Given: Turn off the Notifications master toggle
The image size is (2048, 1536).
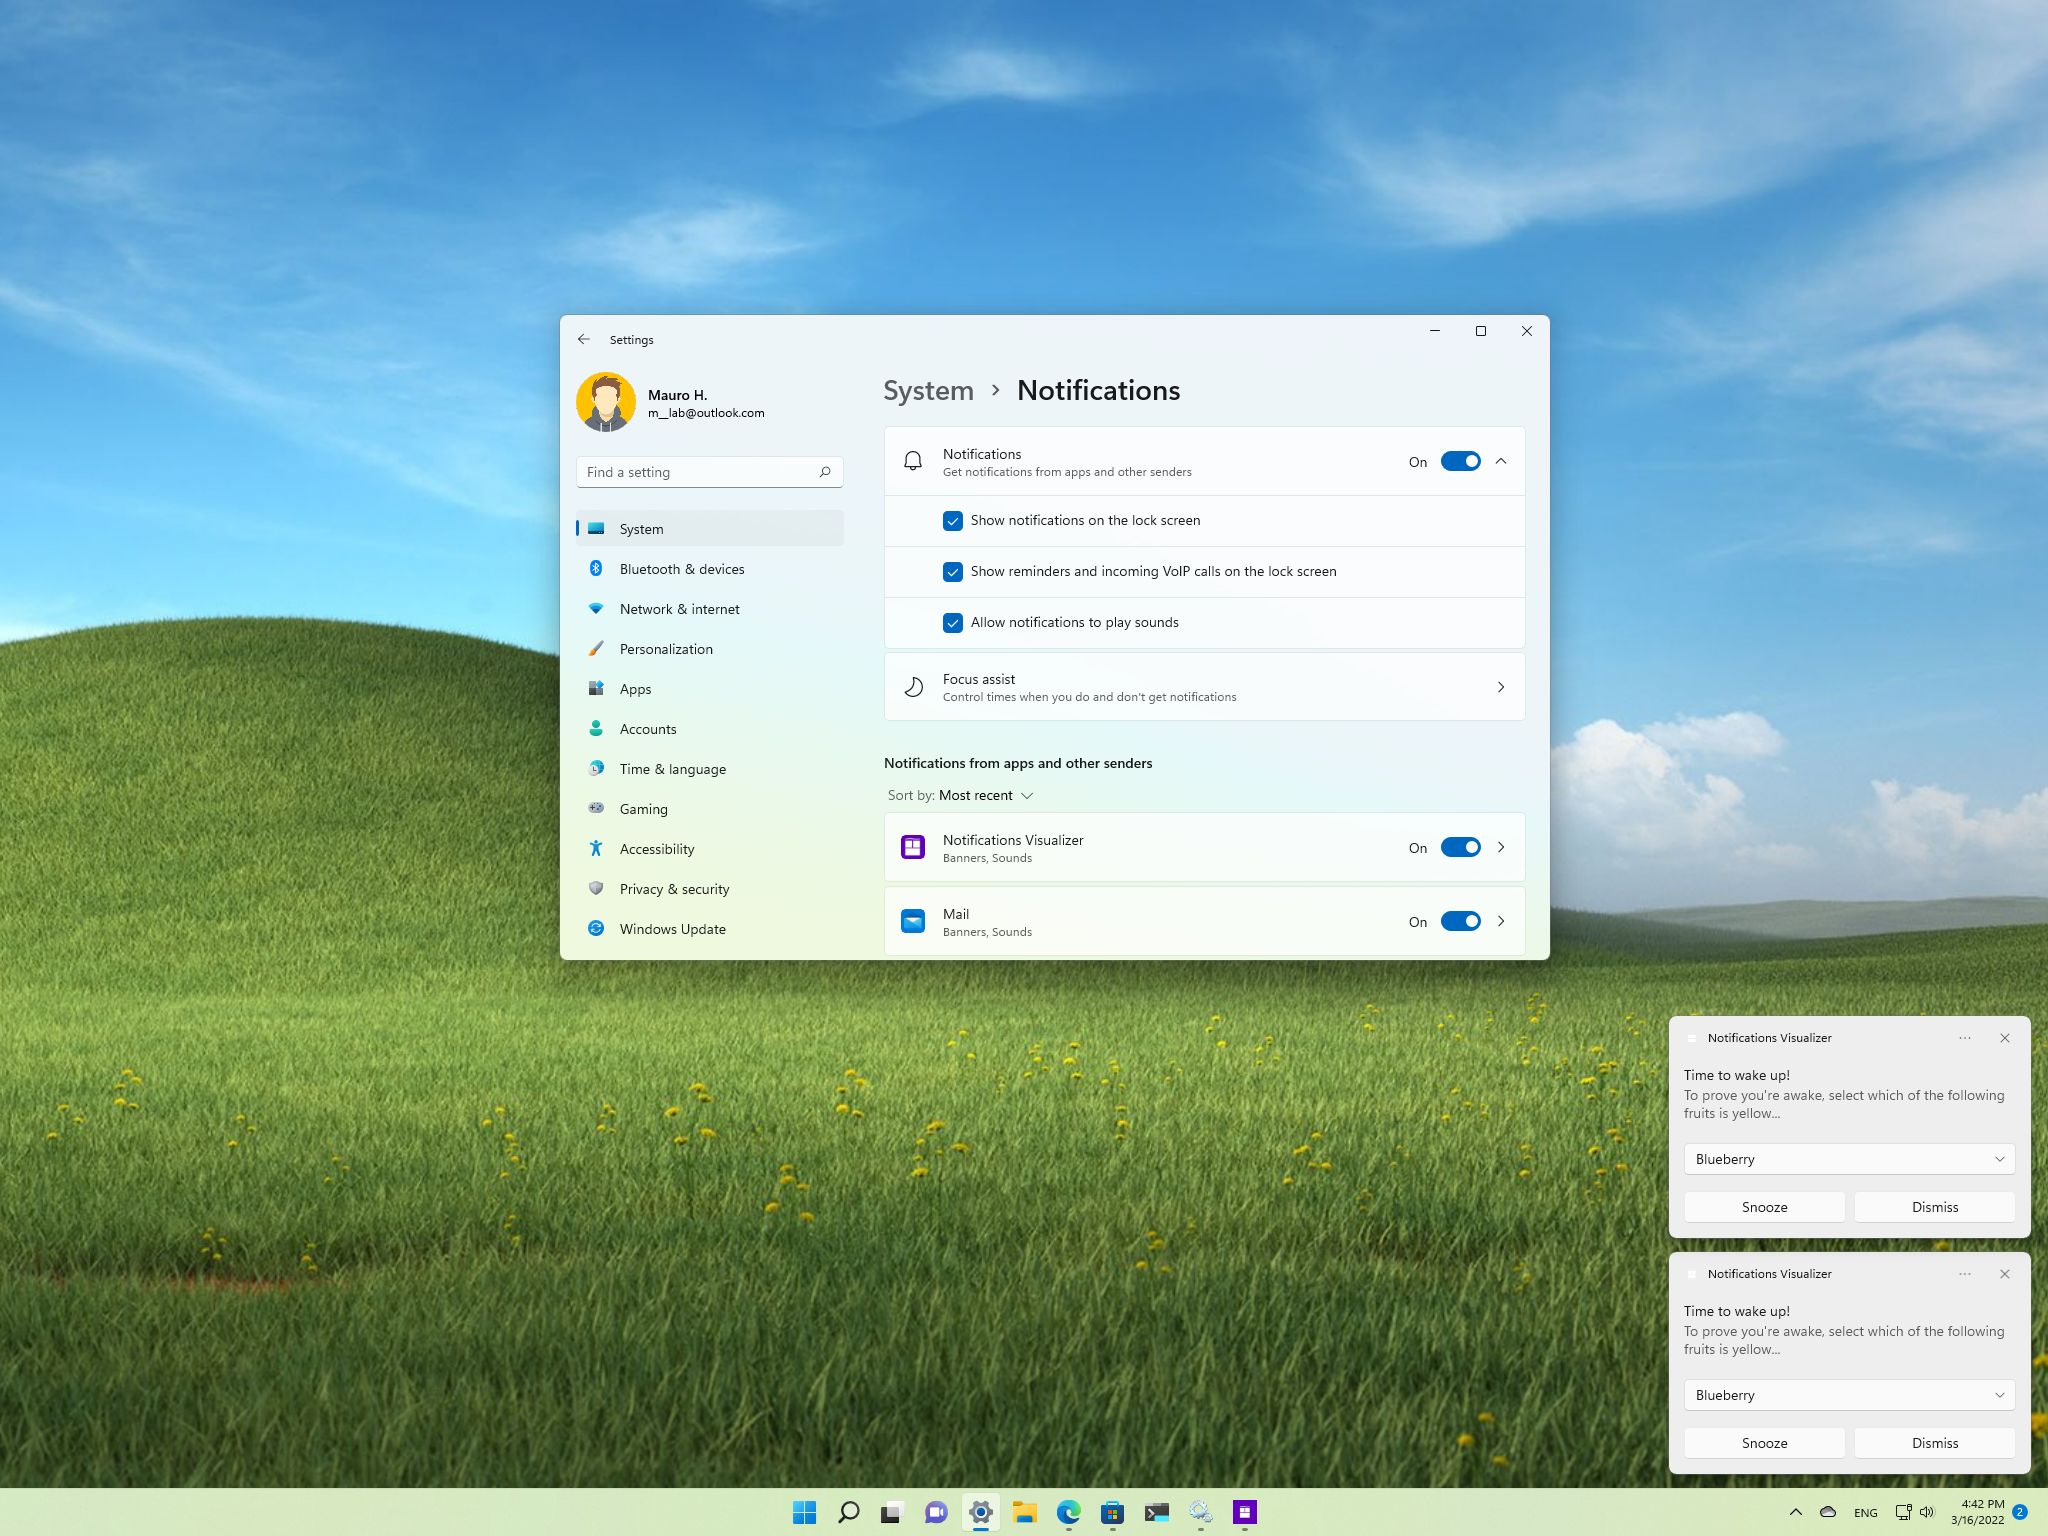Looking at the screenshot, I should coord(1459,461).
